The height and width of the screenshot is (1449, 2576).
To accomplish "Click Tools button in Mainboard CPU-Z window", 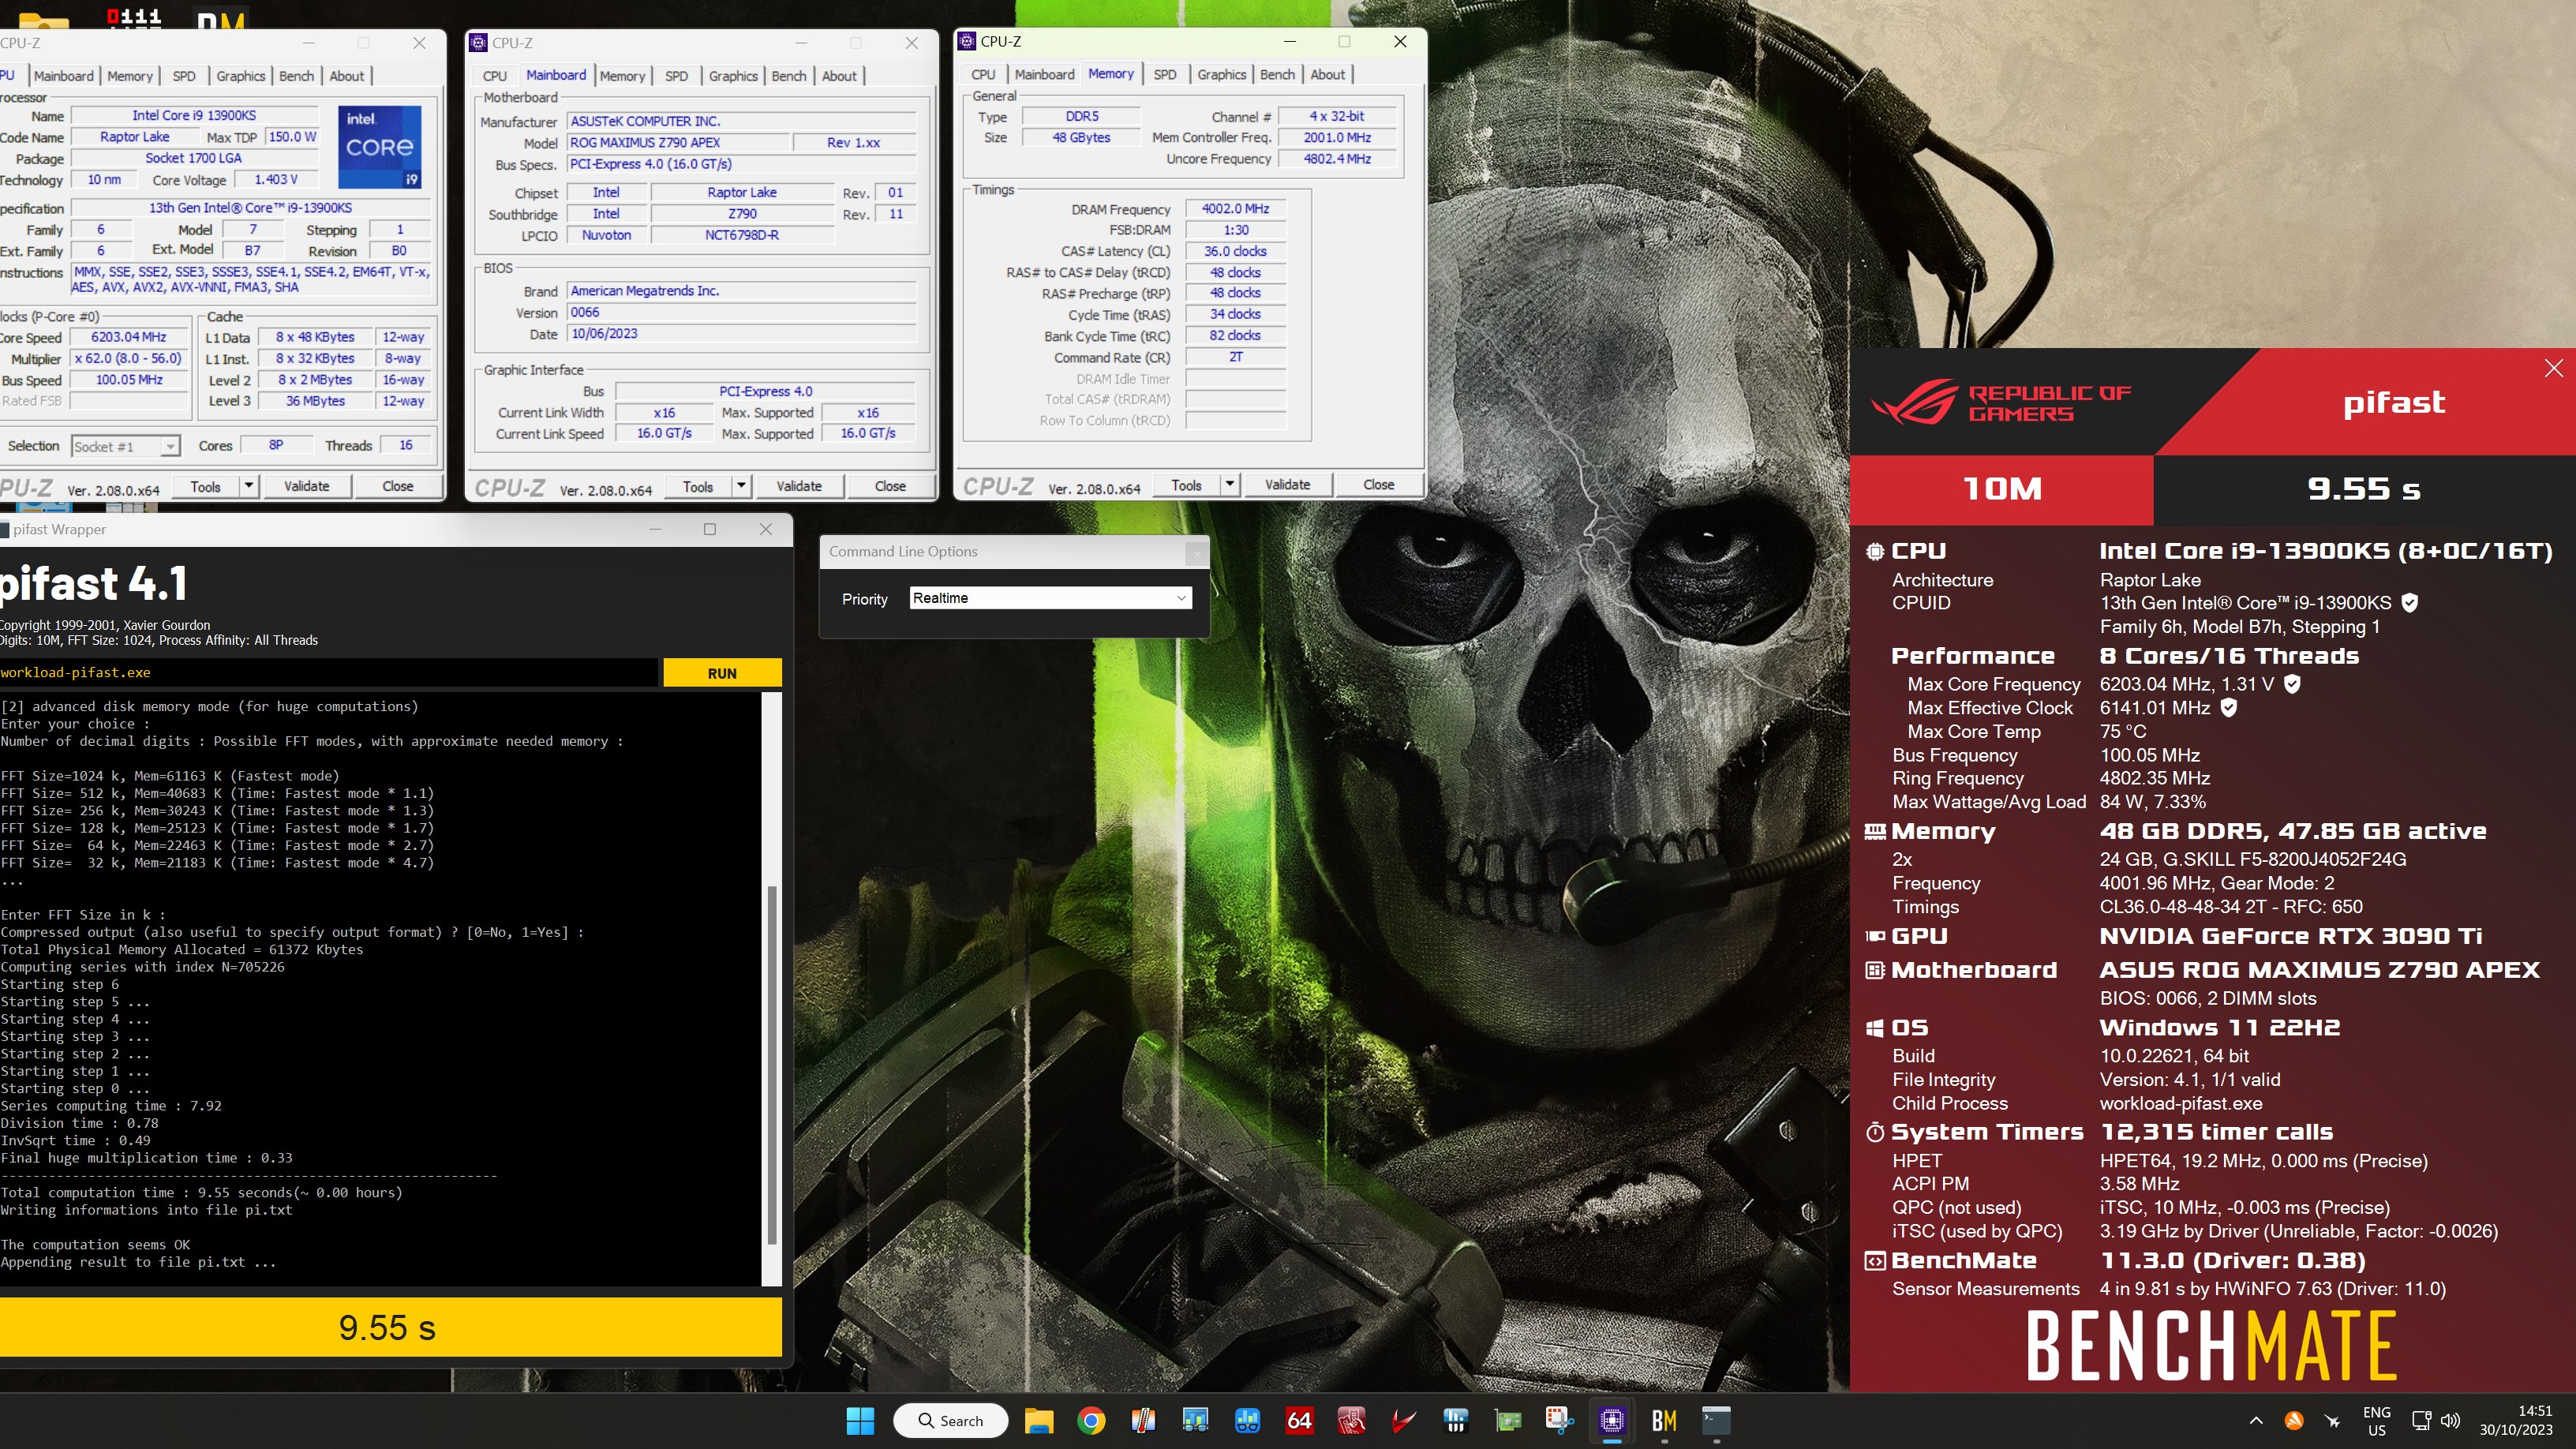I will coord(698,486).
